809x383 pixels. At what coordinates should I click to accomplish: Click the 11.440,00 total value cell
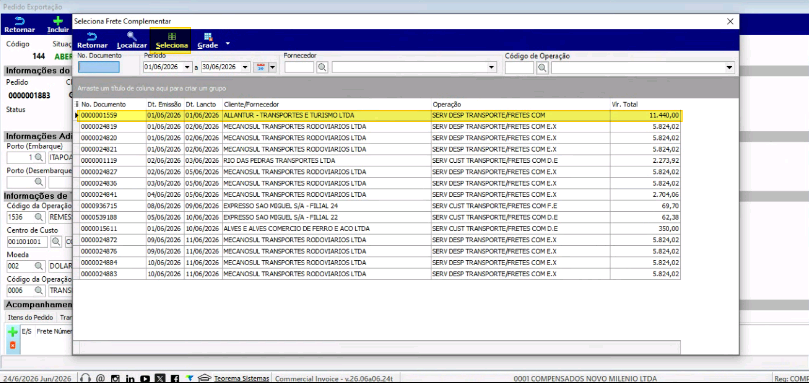(x=645, y=115)
